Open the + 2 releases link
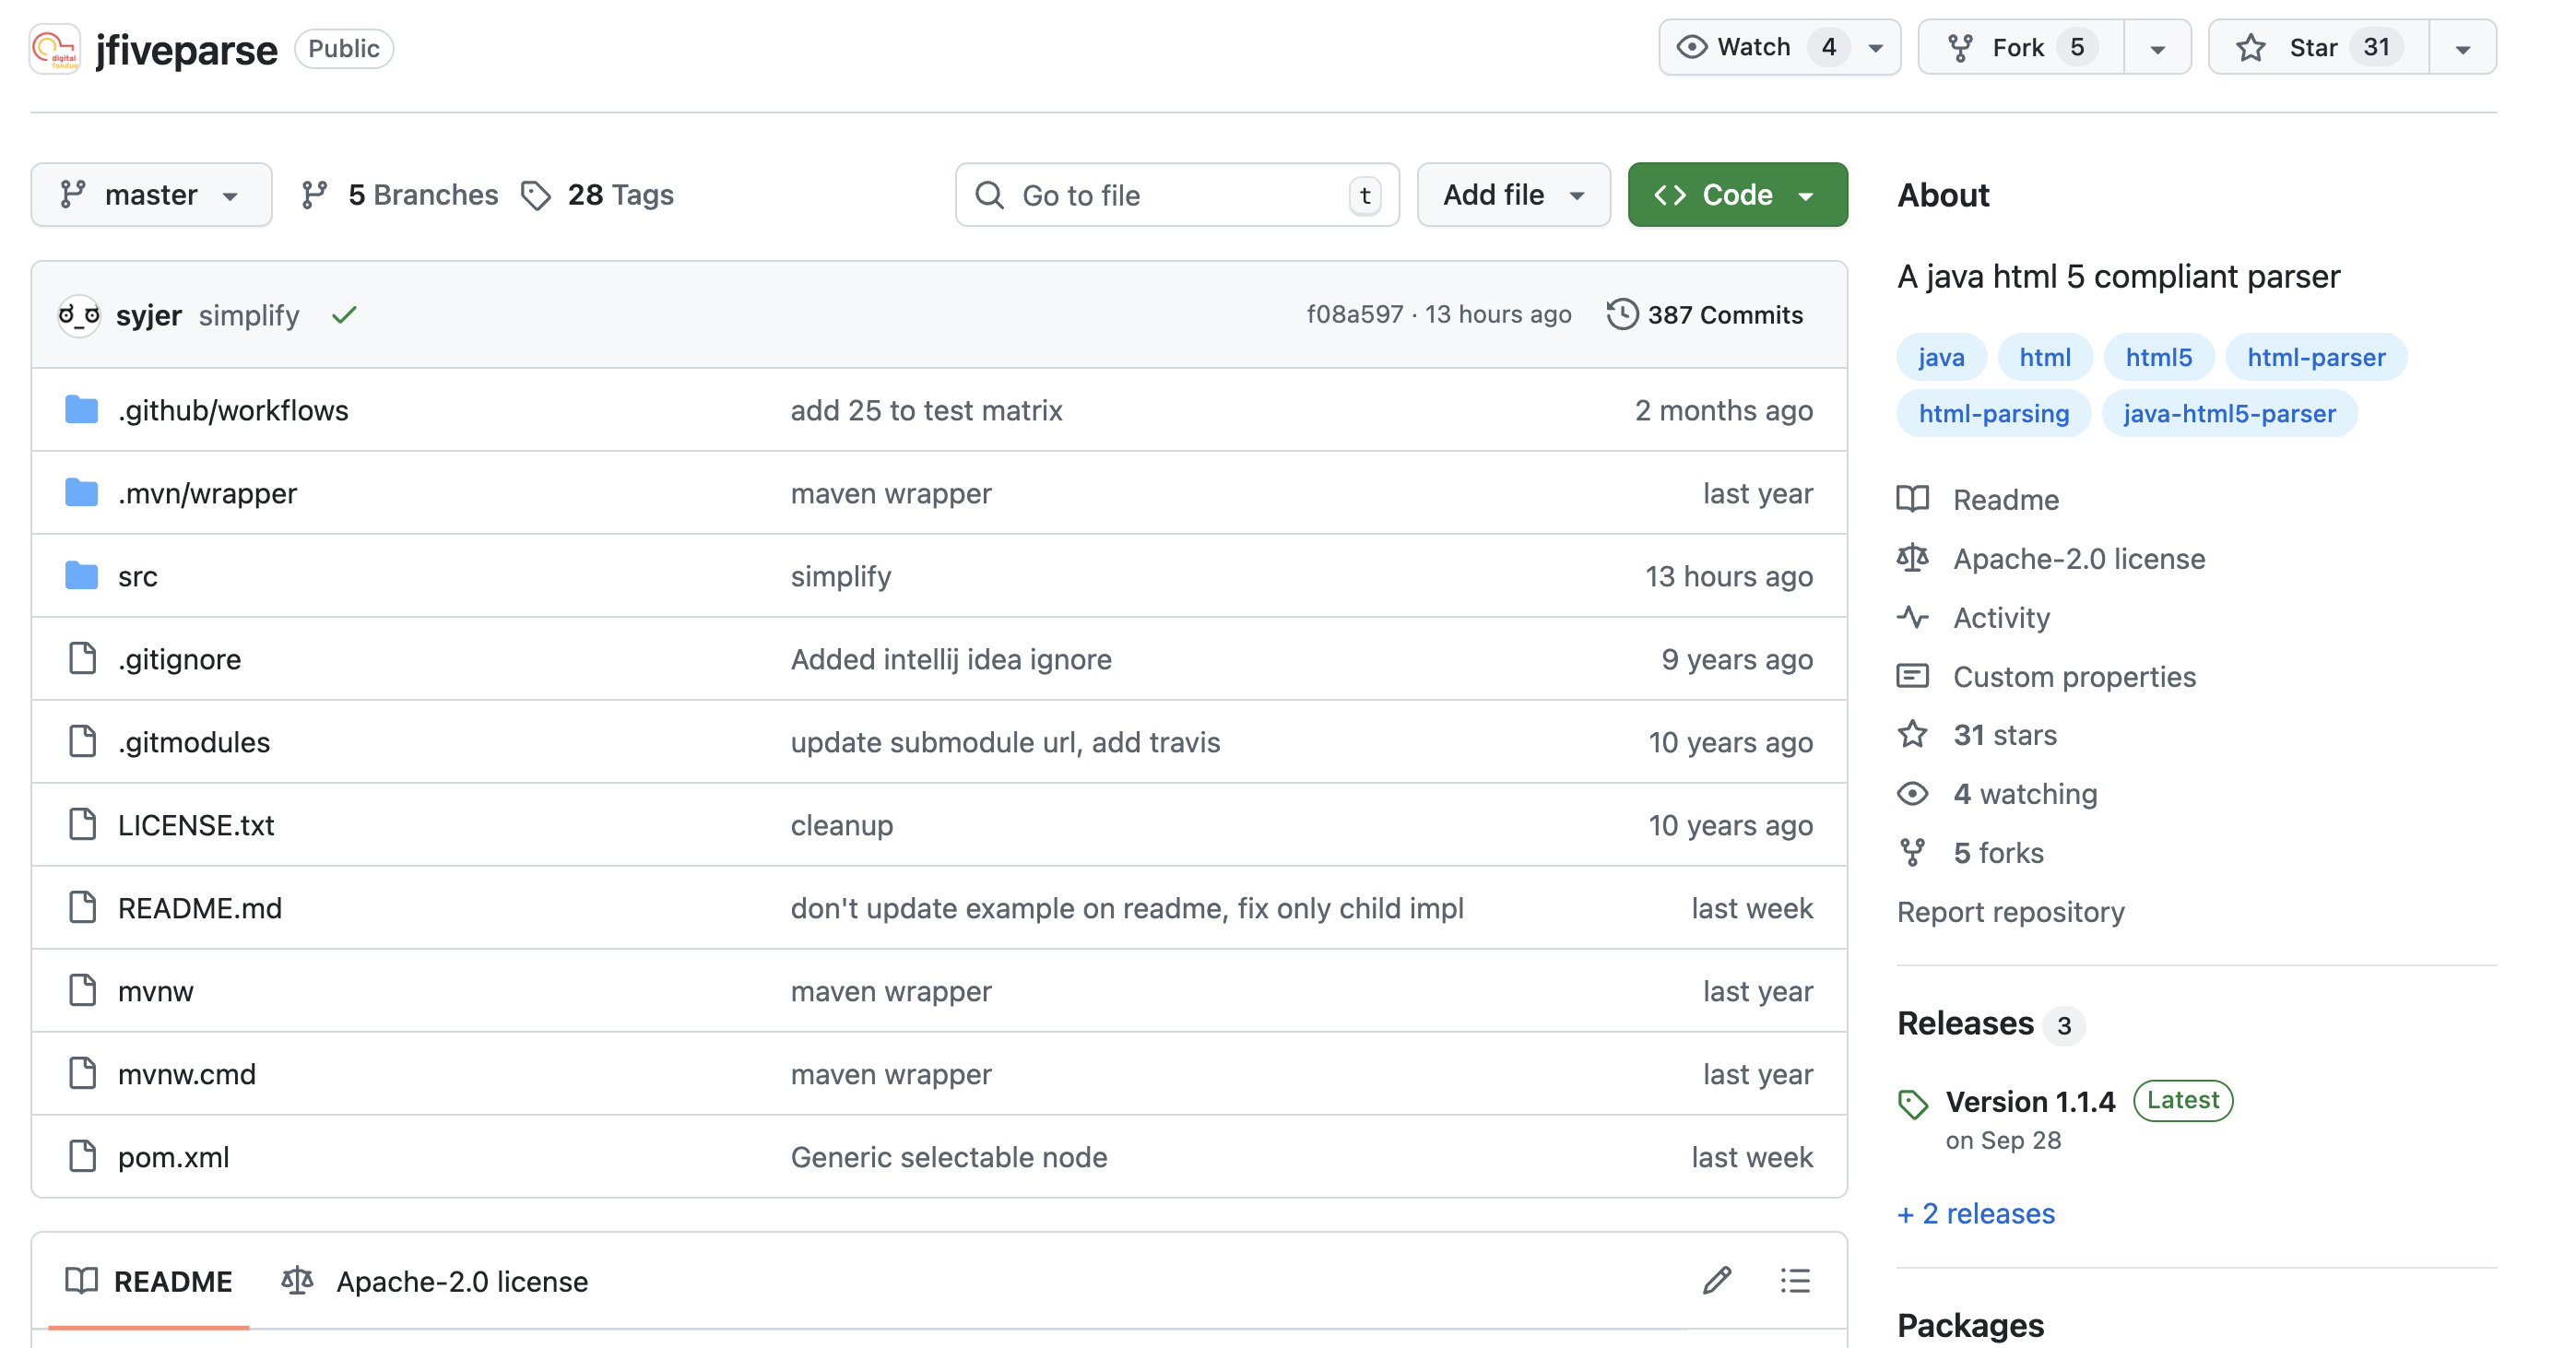 pyautogui.click(x=1975, y=1213)
